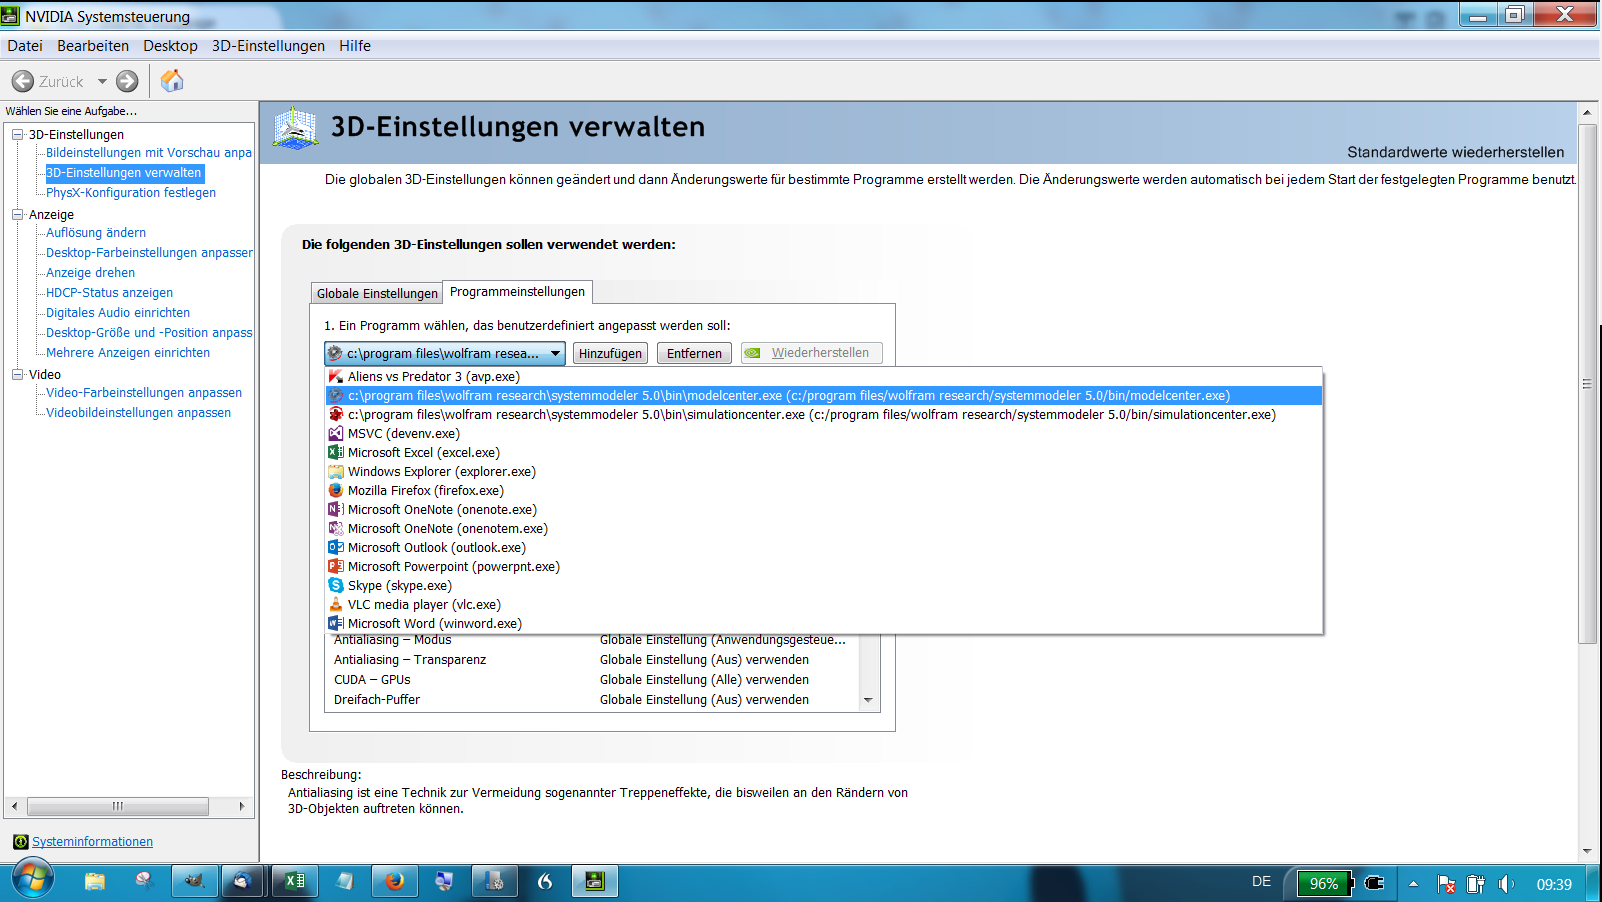Click the simulationcenter.exe red icon
Image resolution: width=1602 pixels, height=902 pixels.
point(336,415)
